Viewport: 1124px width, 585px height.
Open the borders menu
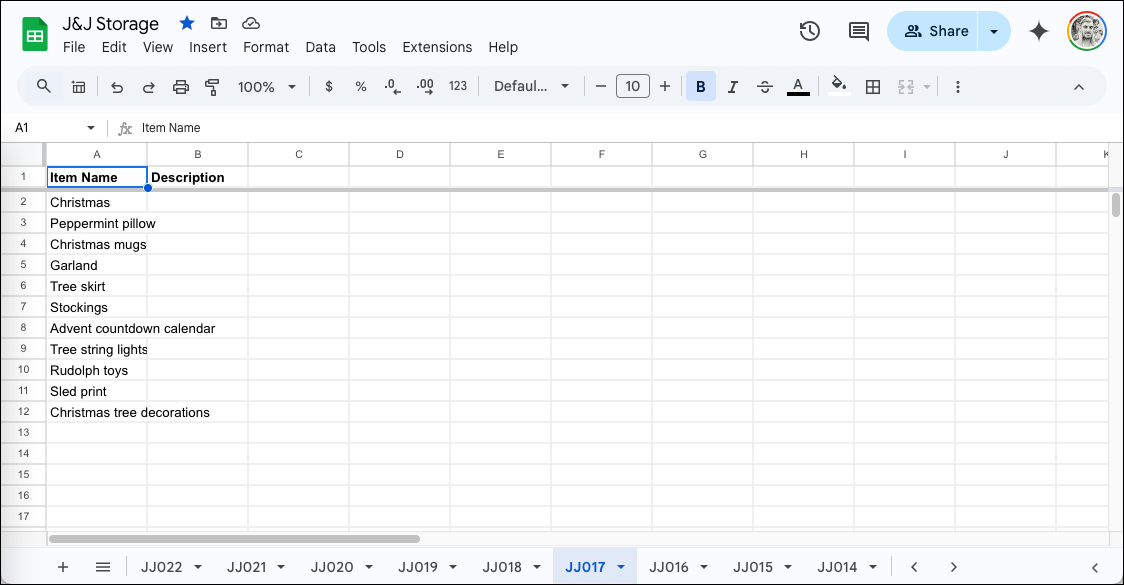[x=872, y=86]
